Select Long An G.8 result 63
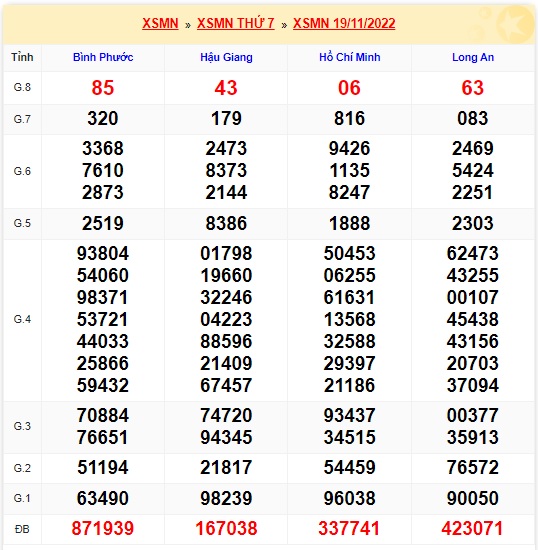The width and height of the screenshot is (538, 550). tap(473, 88)
